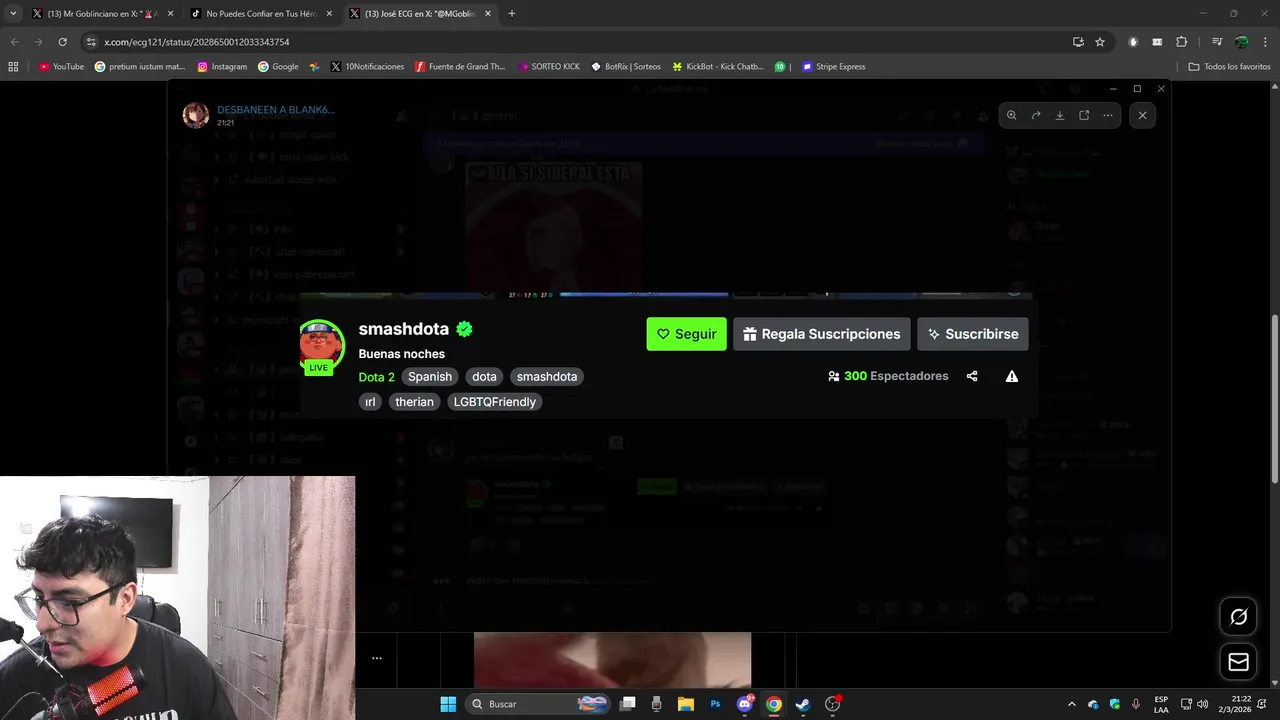The image size is (1280, 720).
Task: Click the Suscribirse button
Action: [972, 334]
